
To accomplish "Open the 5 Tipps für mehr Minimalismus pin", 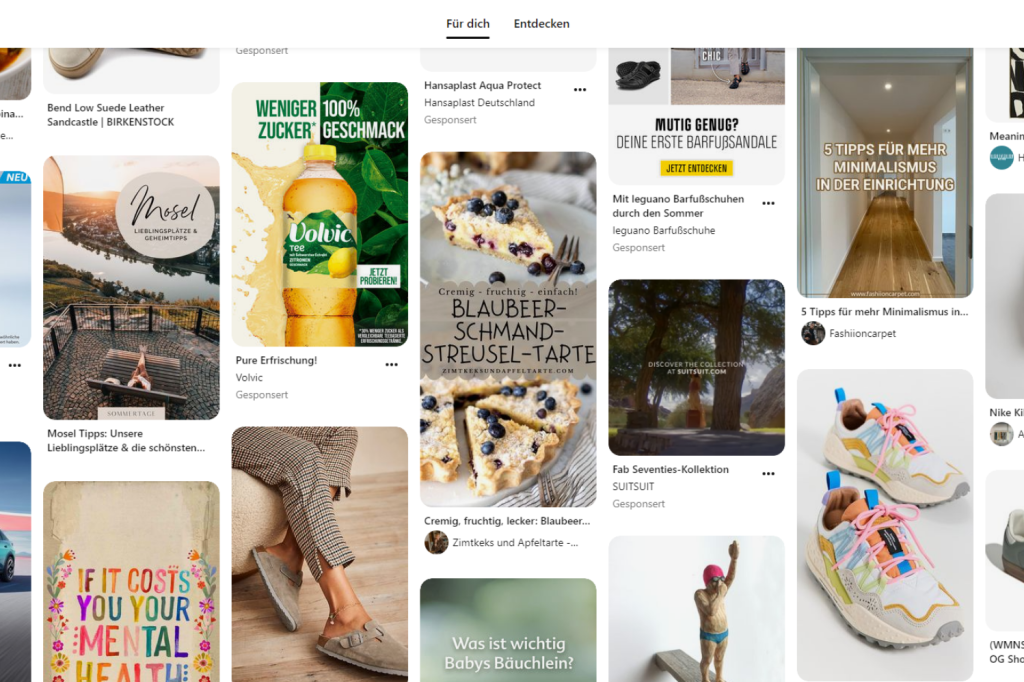I will pyautogui.click(x=885, y=172).
